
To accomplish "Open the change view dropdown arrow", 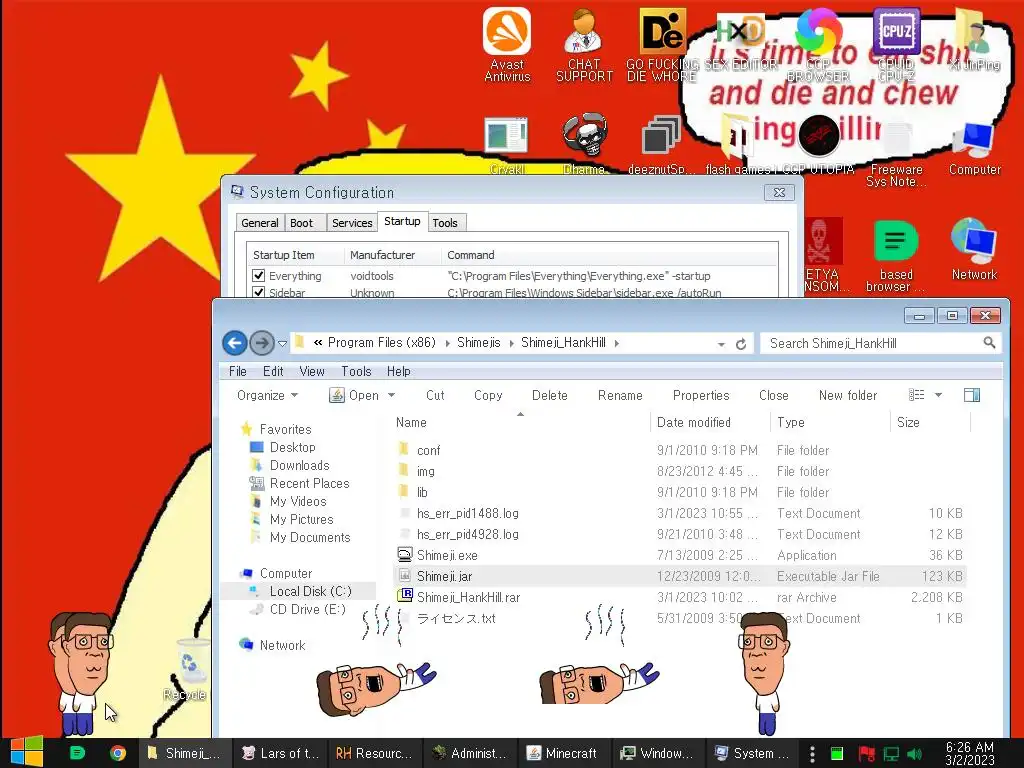I will pyautogui.click(x=938, y=395).
